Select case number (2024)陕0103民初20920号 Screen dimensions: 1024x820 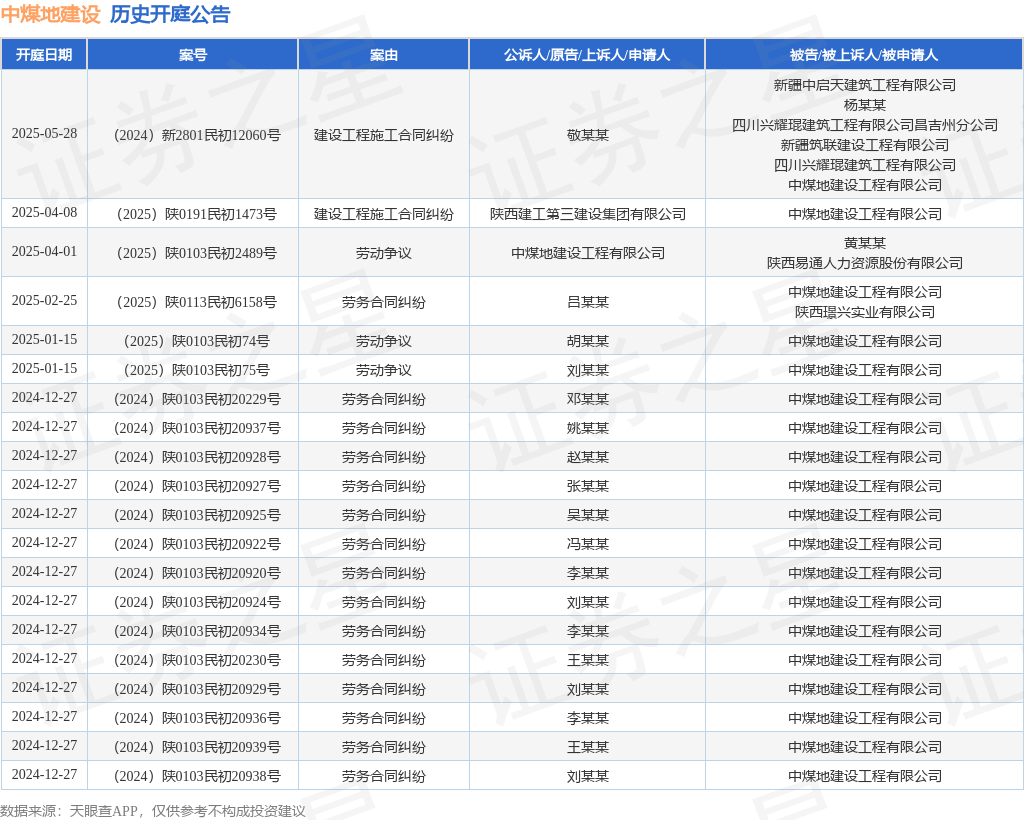tap(197, 573)
